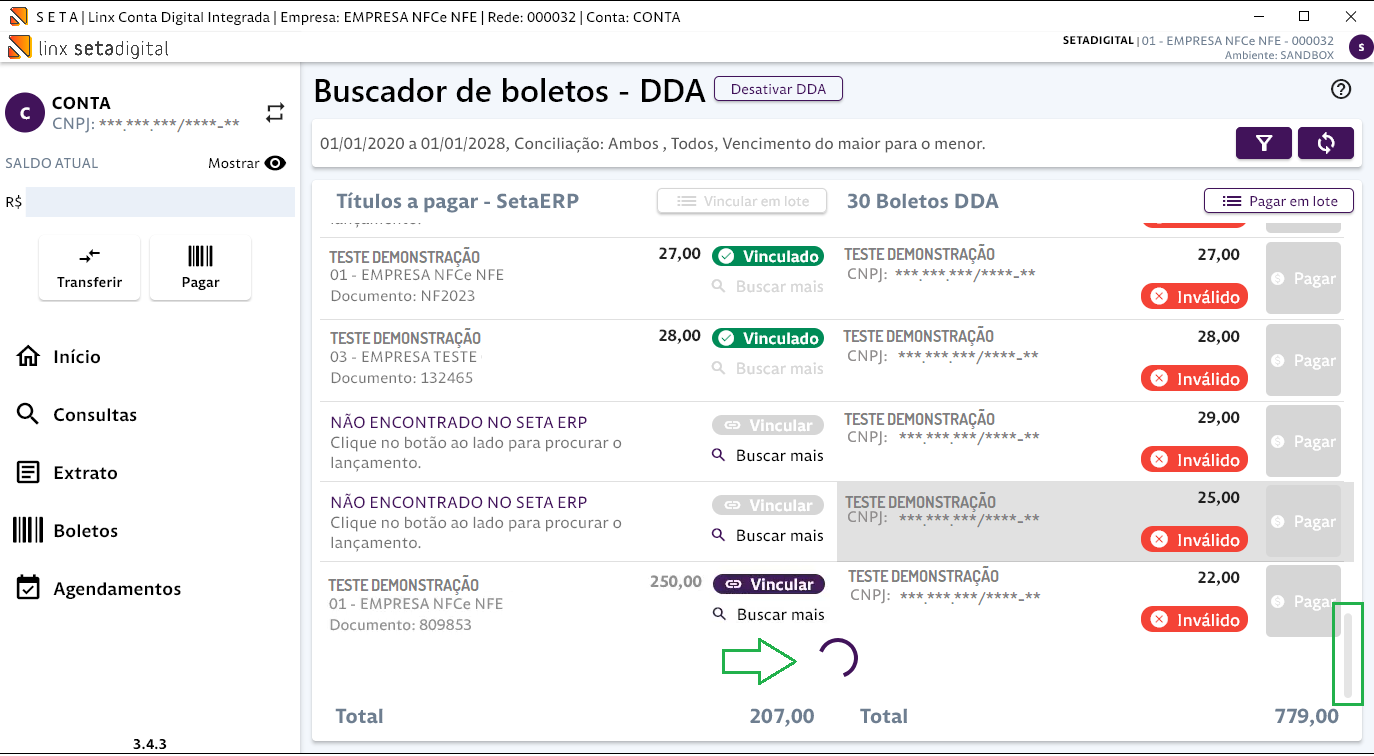Click Buscar mais for Documento NF2023
The height and width of the screenshot is (756, 1374).
tap(768, 287)
